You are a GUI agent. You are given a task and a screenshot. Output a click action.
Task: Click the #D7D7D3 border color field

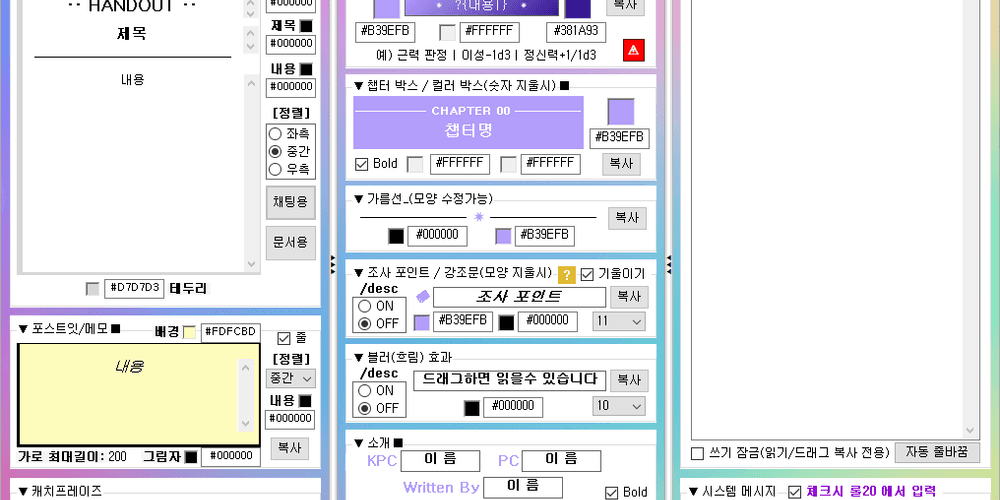point(134,288)
